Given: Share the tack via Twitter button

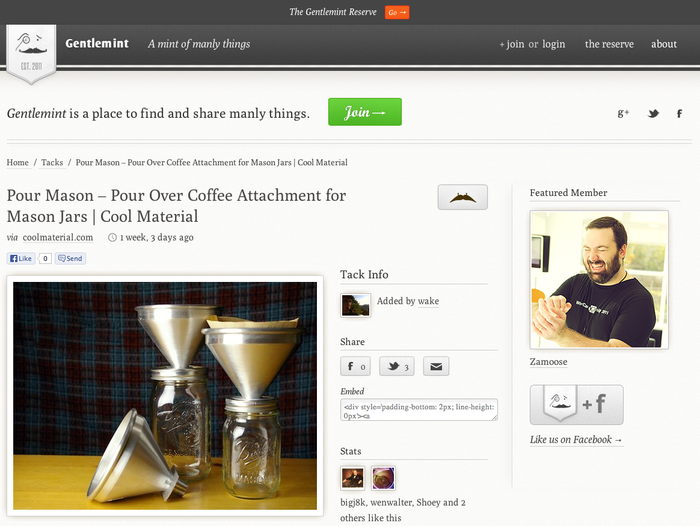Looking at the screenshot, I should [397, 366].
